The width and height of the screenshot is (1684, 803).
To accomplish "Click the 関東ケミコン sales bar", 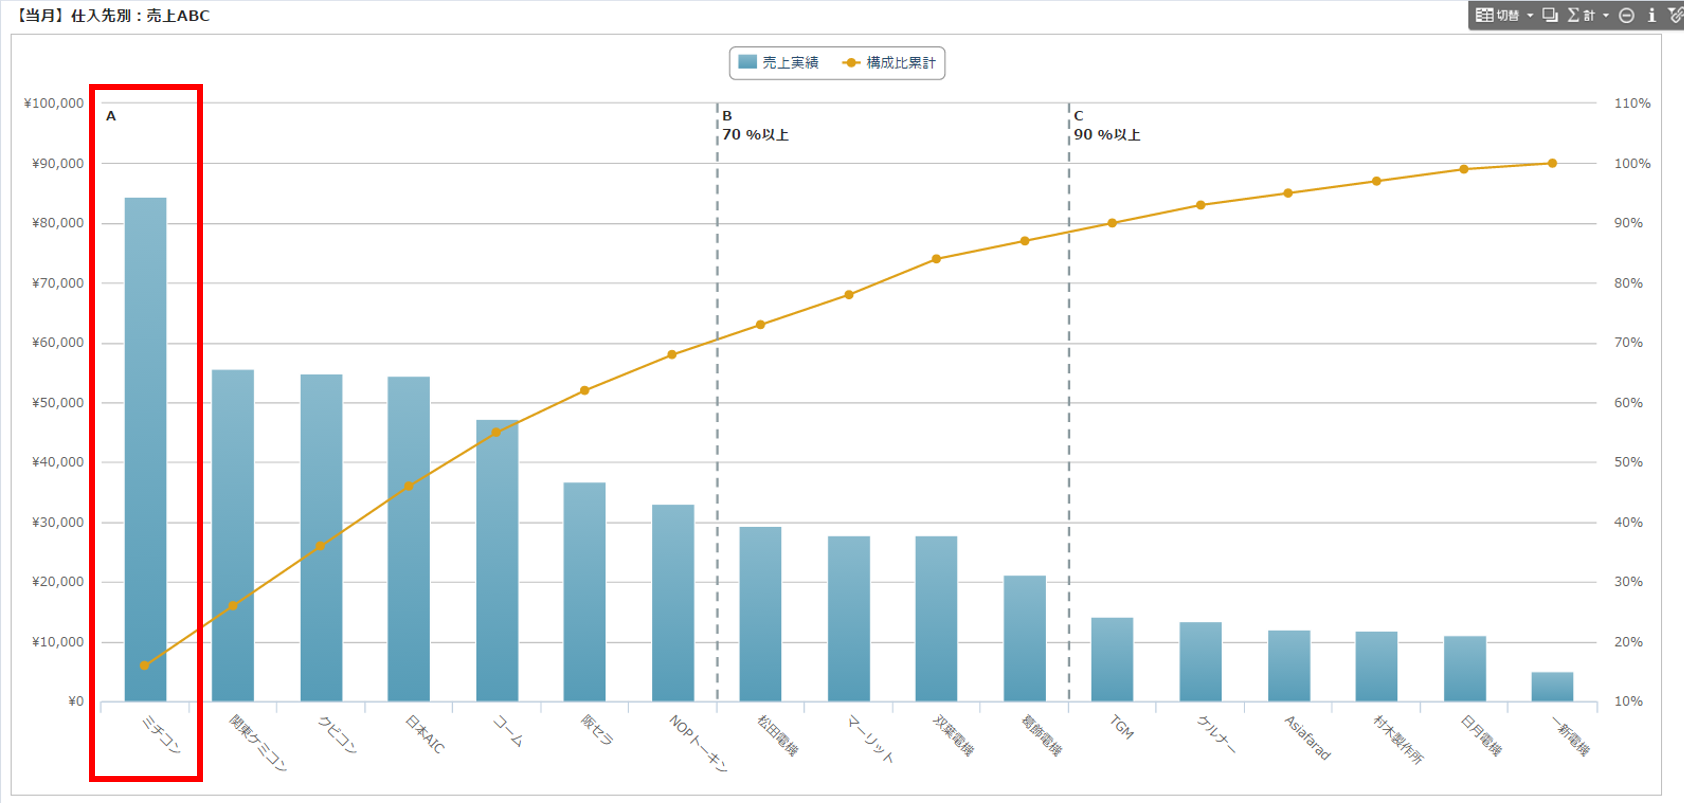I will pos(233,535).
